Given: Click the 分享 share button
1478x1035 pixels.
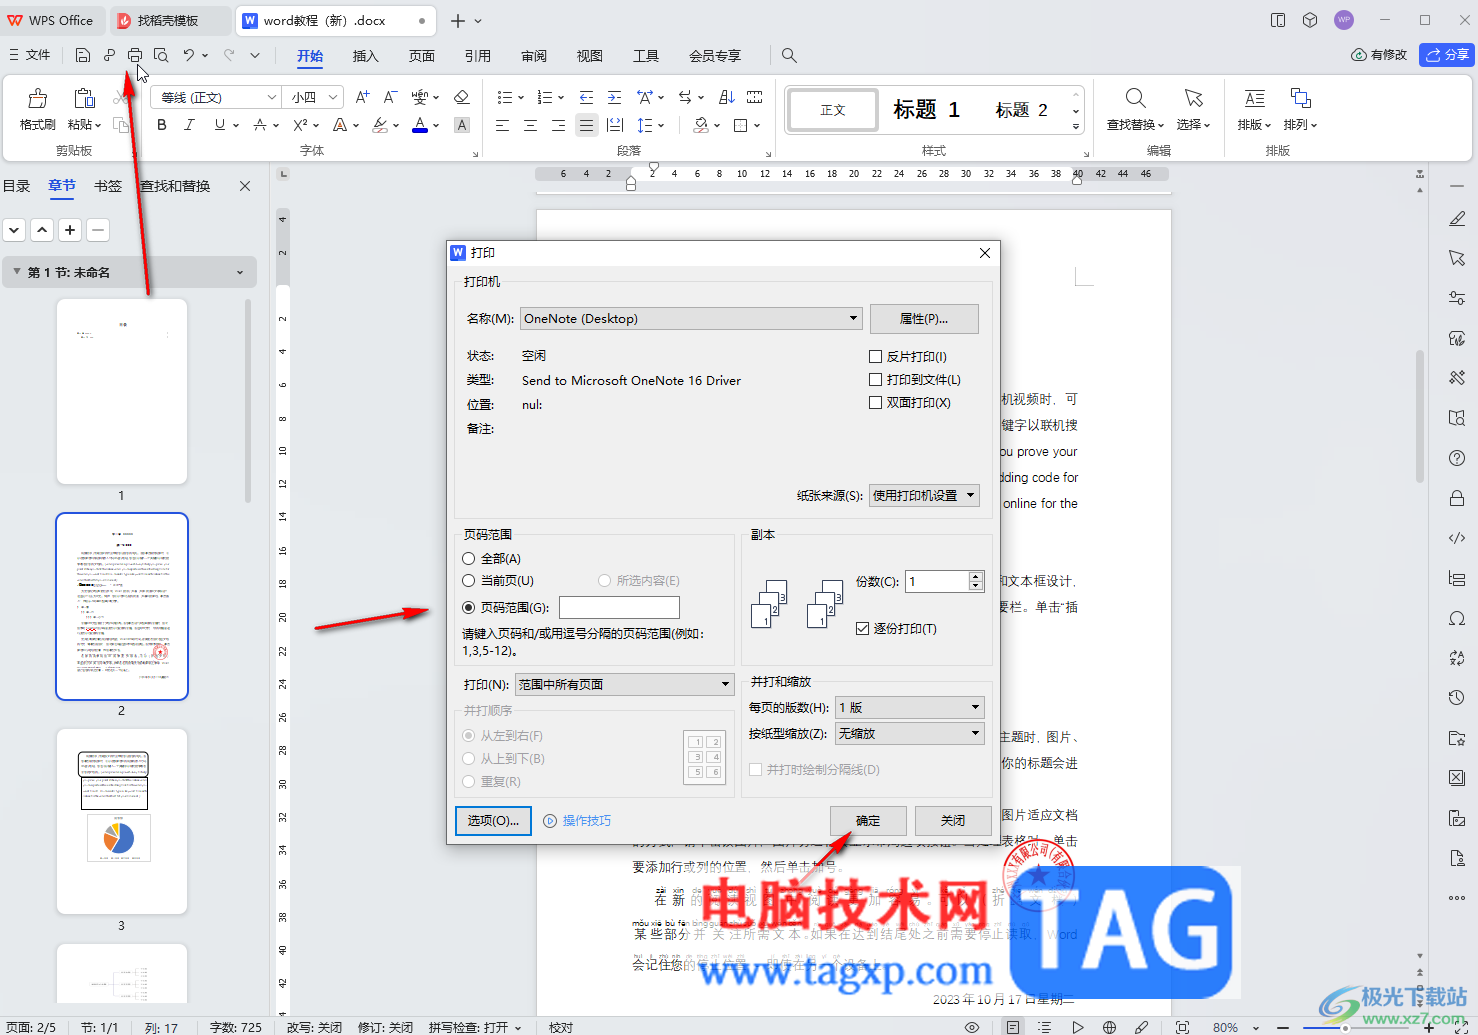Looking at the screenshot, I should point(1447,54).
